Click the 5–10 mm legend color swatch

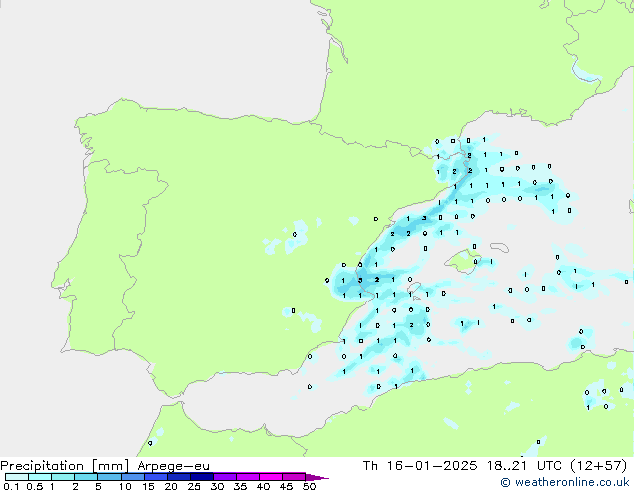click(109, 477)
